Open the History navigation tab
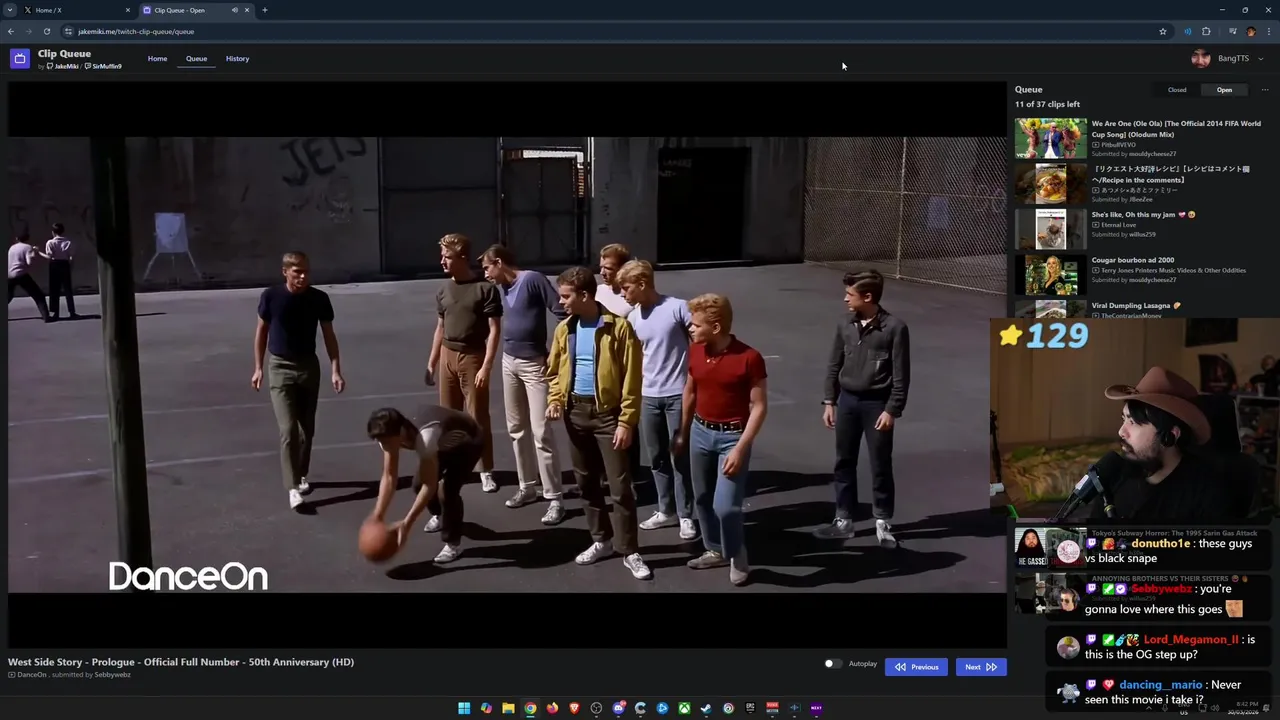The width and height of the screenshot is (1280, 720). click(237, 59)
